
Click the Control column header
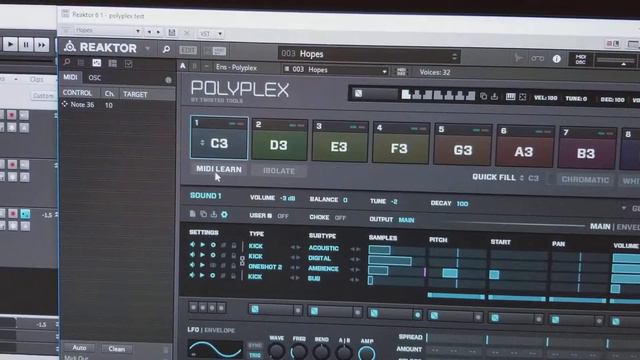77,93
